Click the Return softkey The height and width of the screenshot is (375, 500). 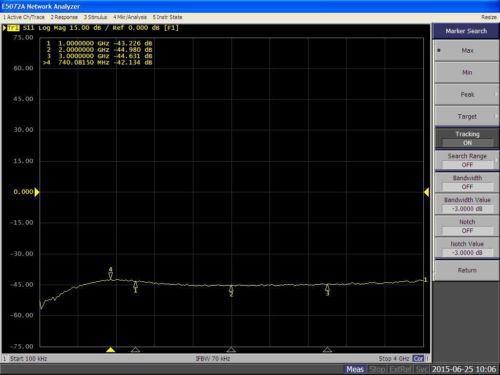point(467,270)
